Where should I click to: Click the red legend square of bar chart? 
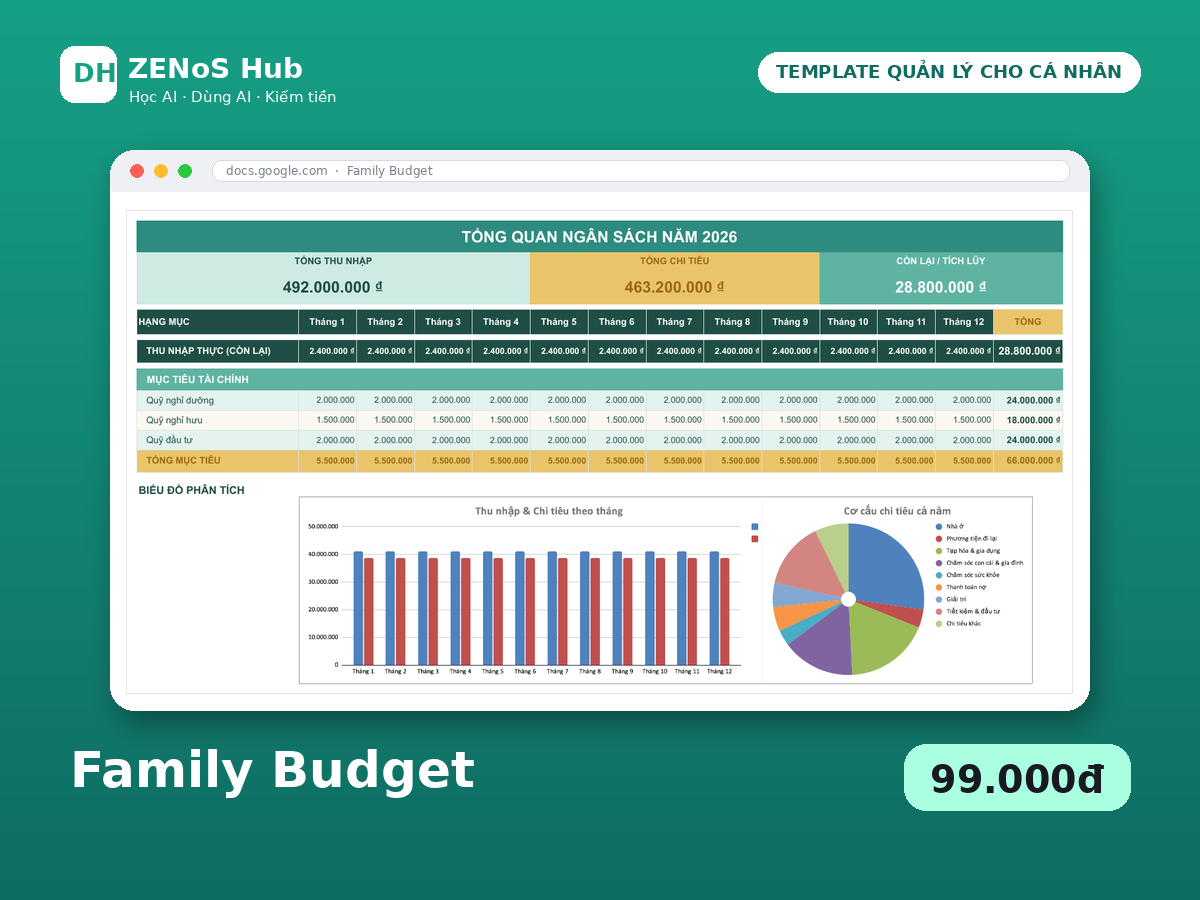(x=755, y=539)
